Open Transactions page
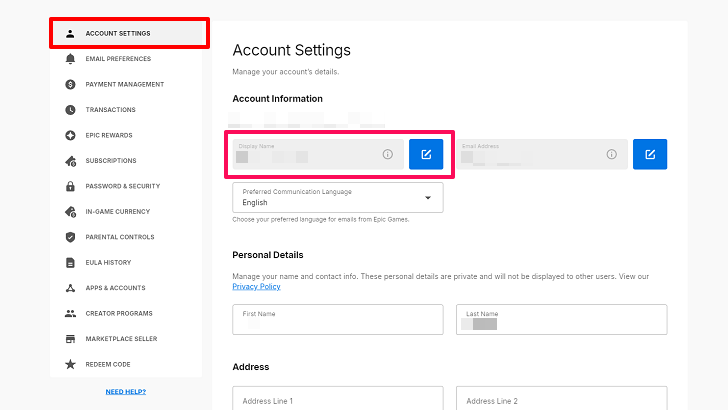 point(126,110)
